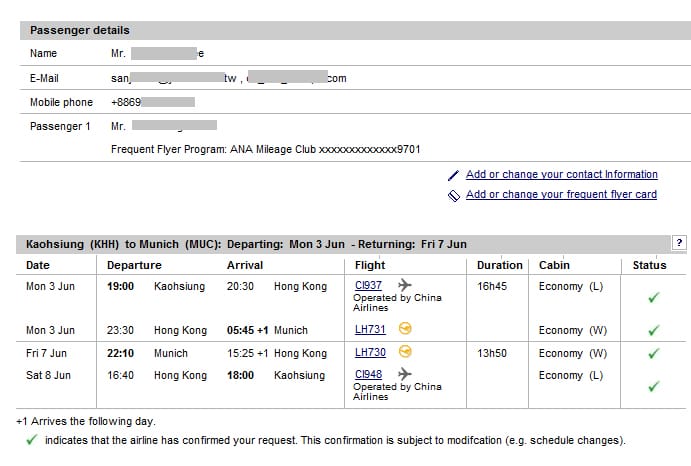Click the 18:00 Kaohsiung arrival time
Viewport: 691px width, 466px height.
[240, 376]
